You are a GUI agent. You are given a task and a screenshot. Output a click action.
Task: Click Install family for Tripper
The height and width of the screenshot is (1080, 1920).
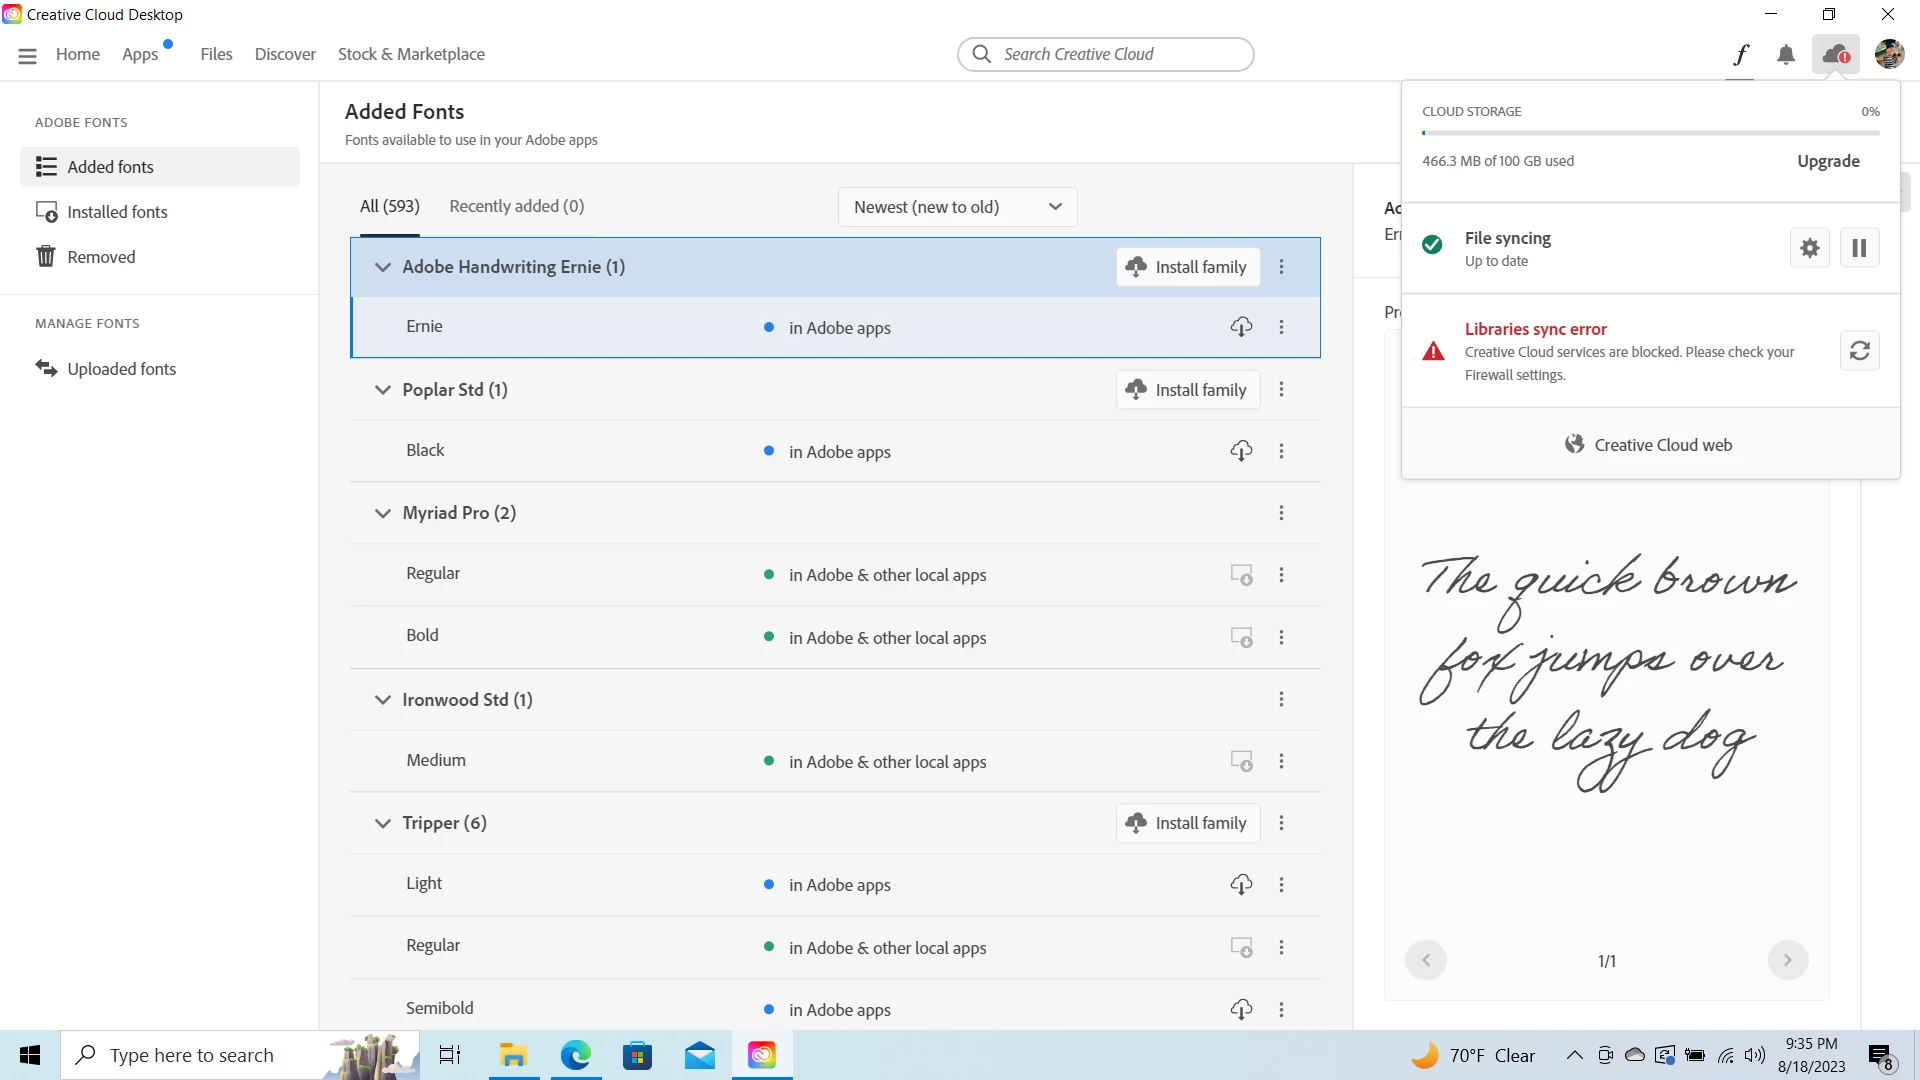click(x=1187, y=823)
